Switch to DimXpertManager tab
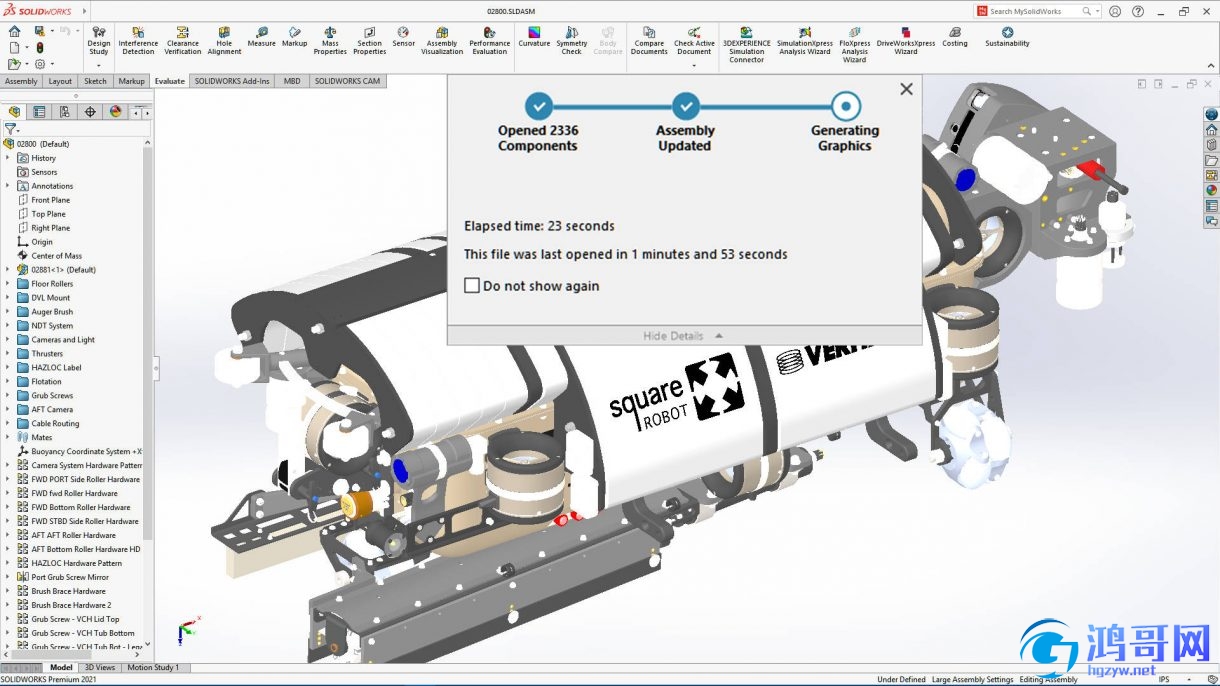Image resolution: width=1220 pixels, height=686 pixels. (90, 112)
